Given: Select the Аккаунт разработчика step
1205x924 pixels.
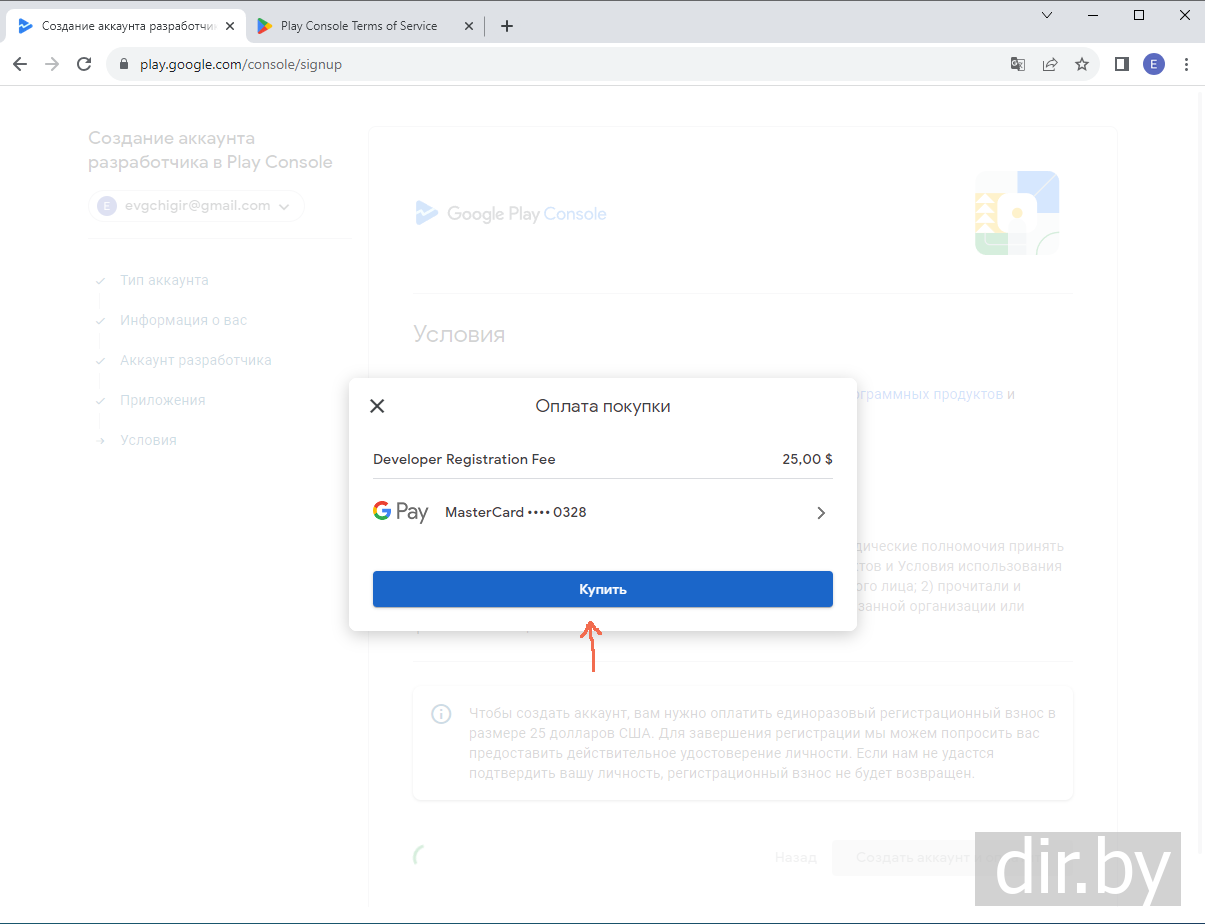Looking at the screenshot, I should pyautogui.click(x=195, y=360).
